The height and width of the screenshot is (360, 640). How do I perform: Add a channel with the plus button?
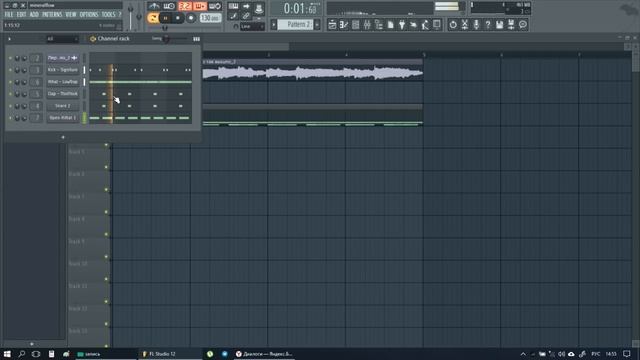pos(63,137)
